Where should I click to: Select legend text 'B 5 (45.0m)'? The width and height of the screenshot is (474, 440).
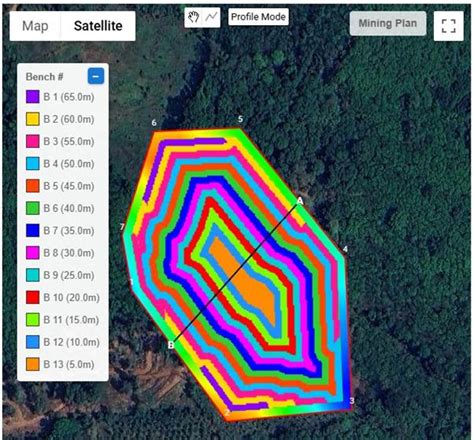(x=69, y=186)
